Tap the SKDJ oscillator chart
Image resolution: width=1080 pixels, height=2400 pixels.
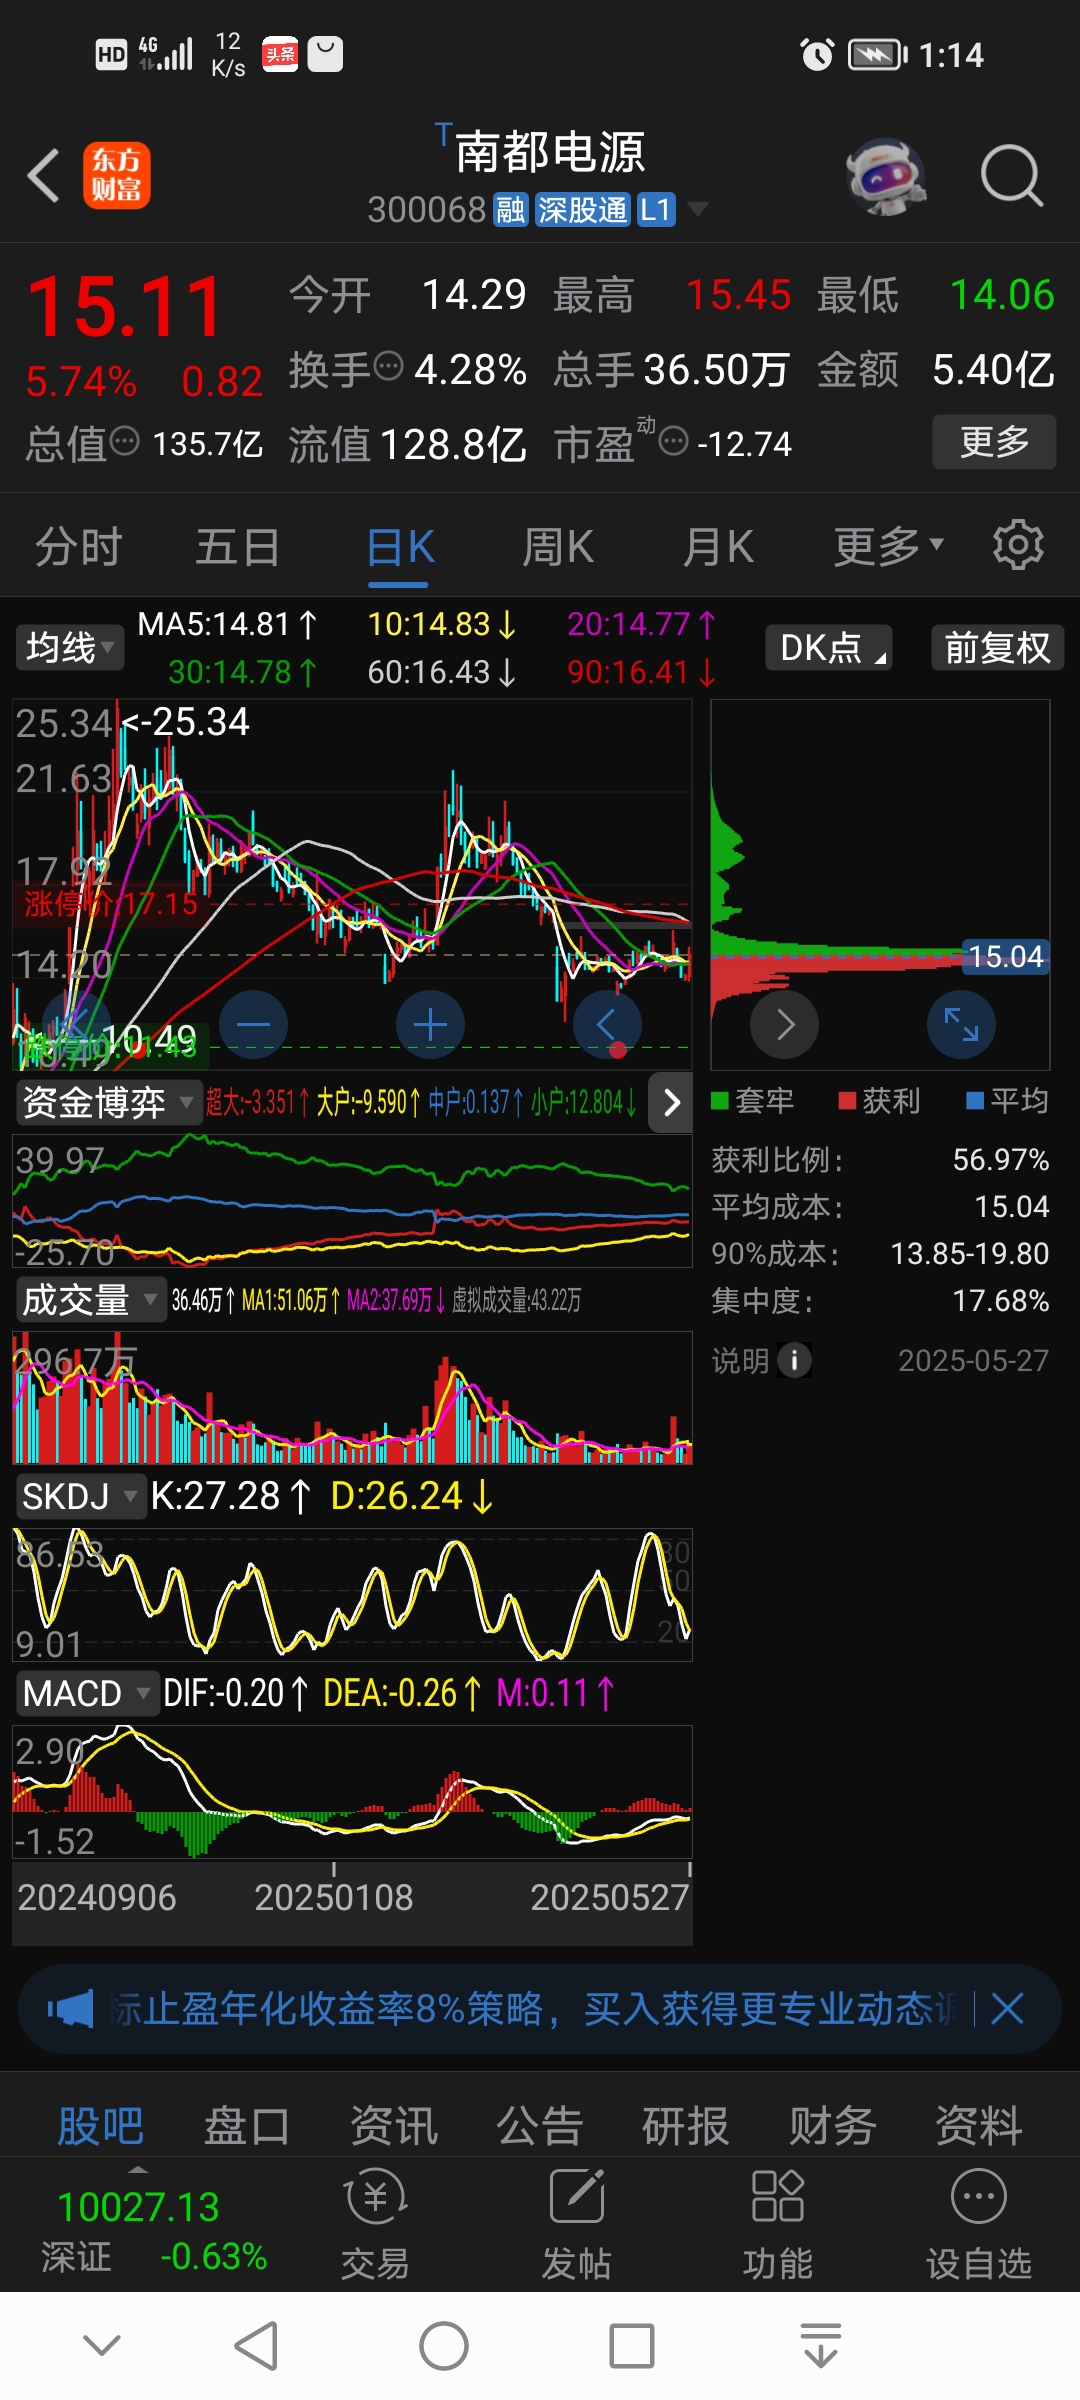pyautogui.click(x=352, y=1595)
